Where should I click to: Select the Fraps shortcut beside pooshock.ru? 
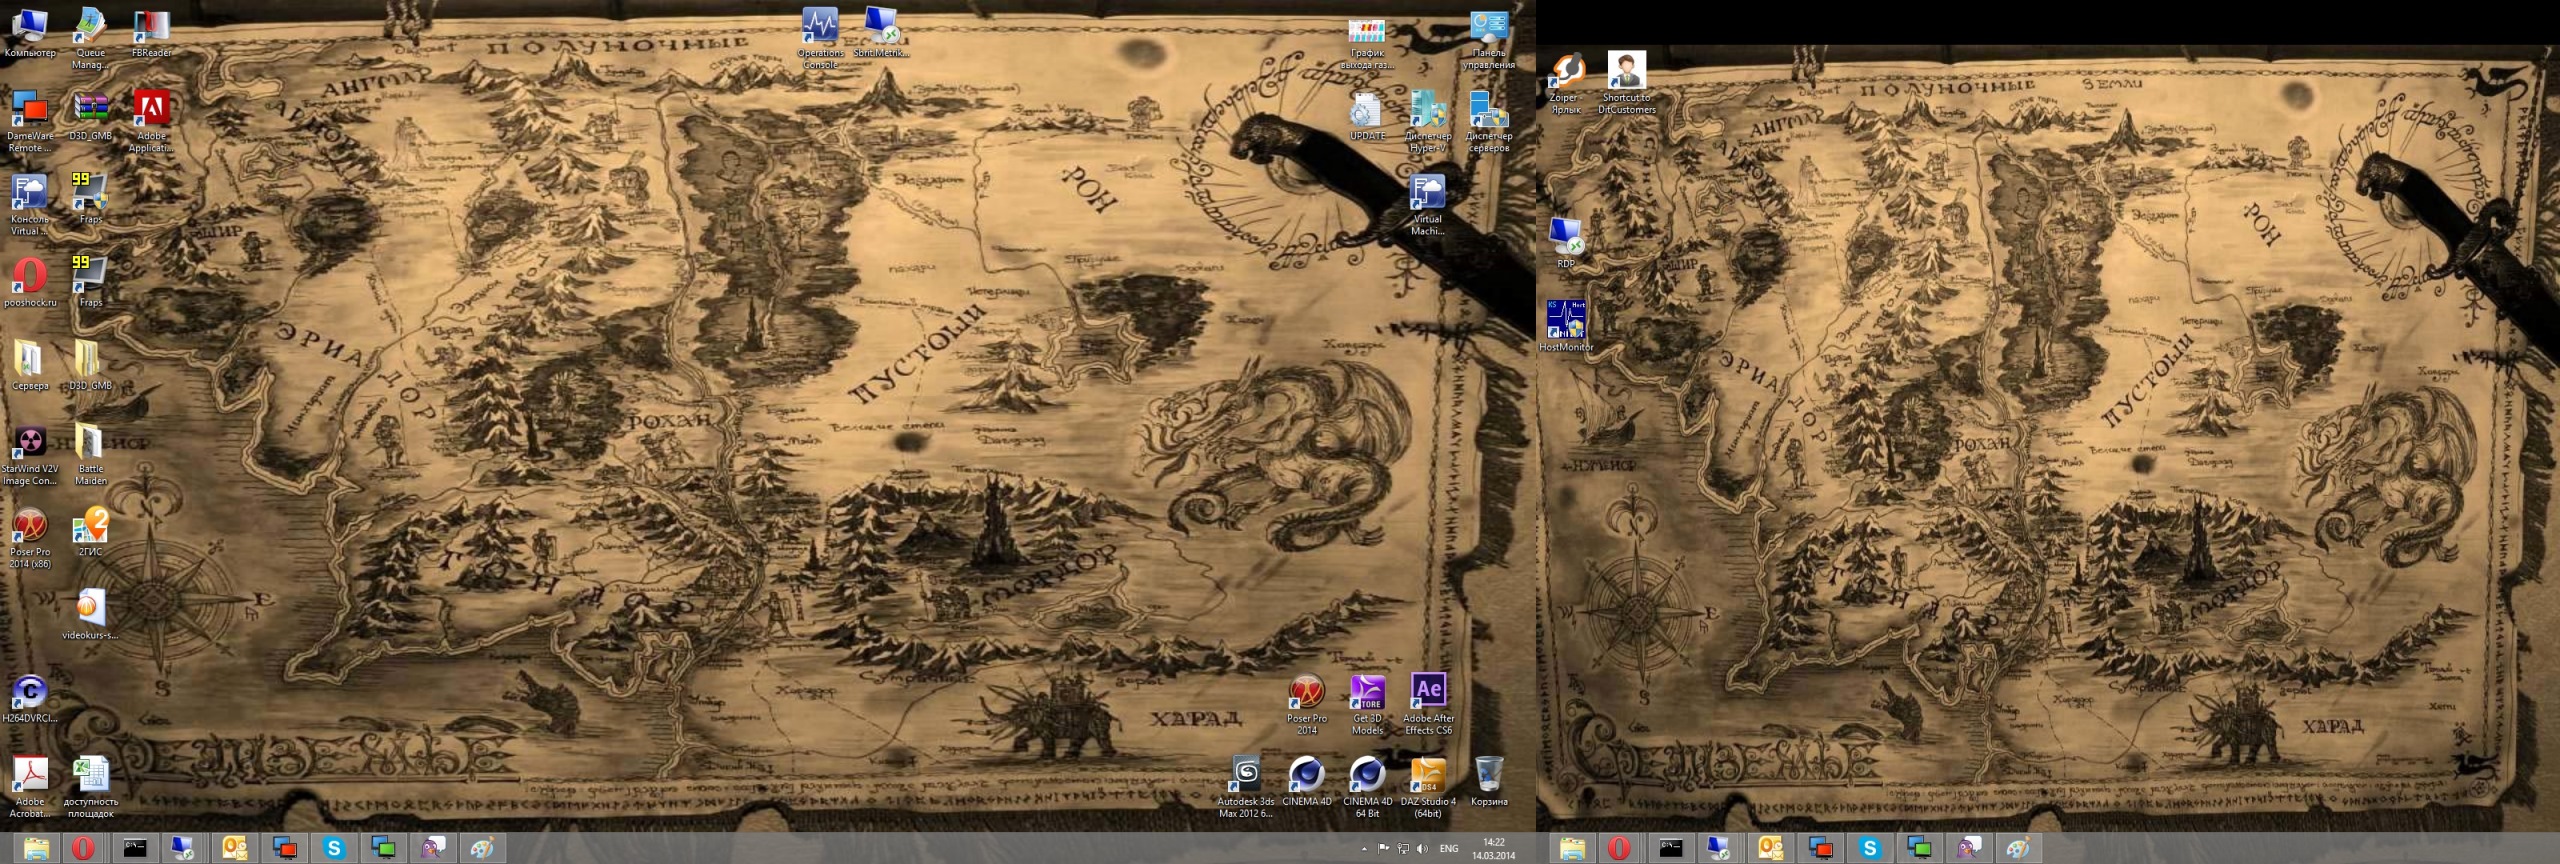90,282
